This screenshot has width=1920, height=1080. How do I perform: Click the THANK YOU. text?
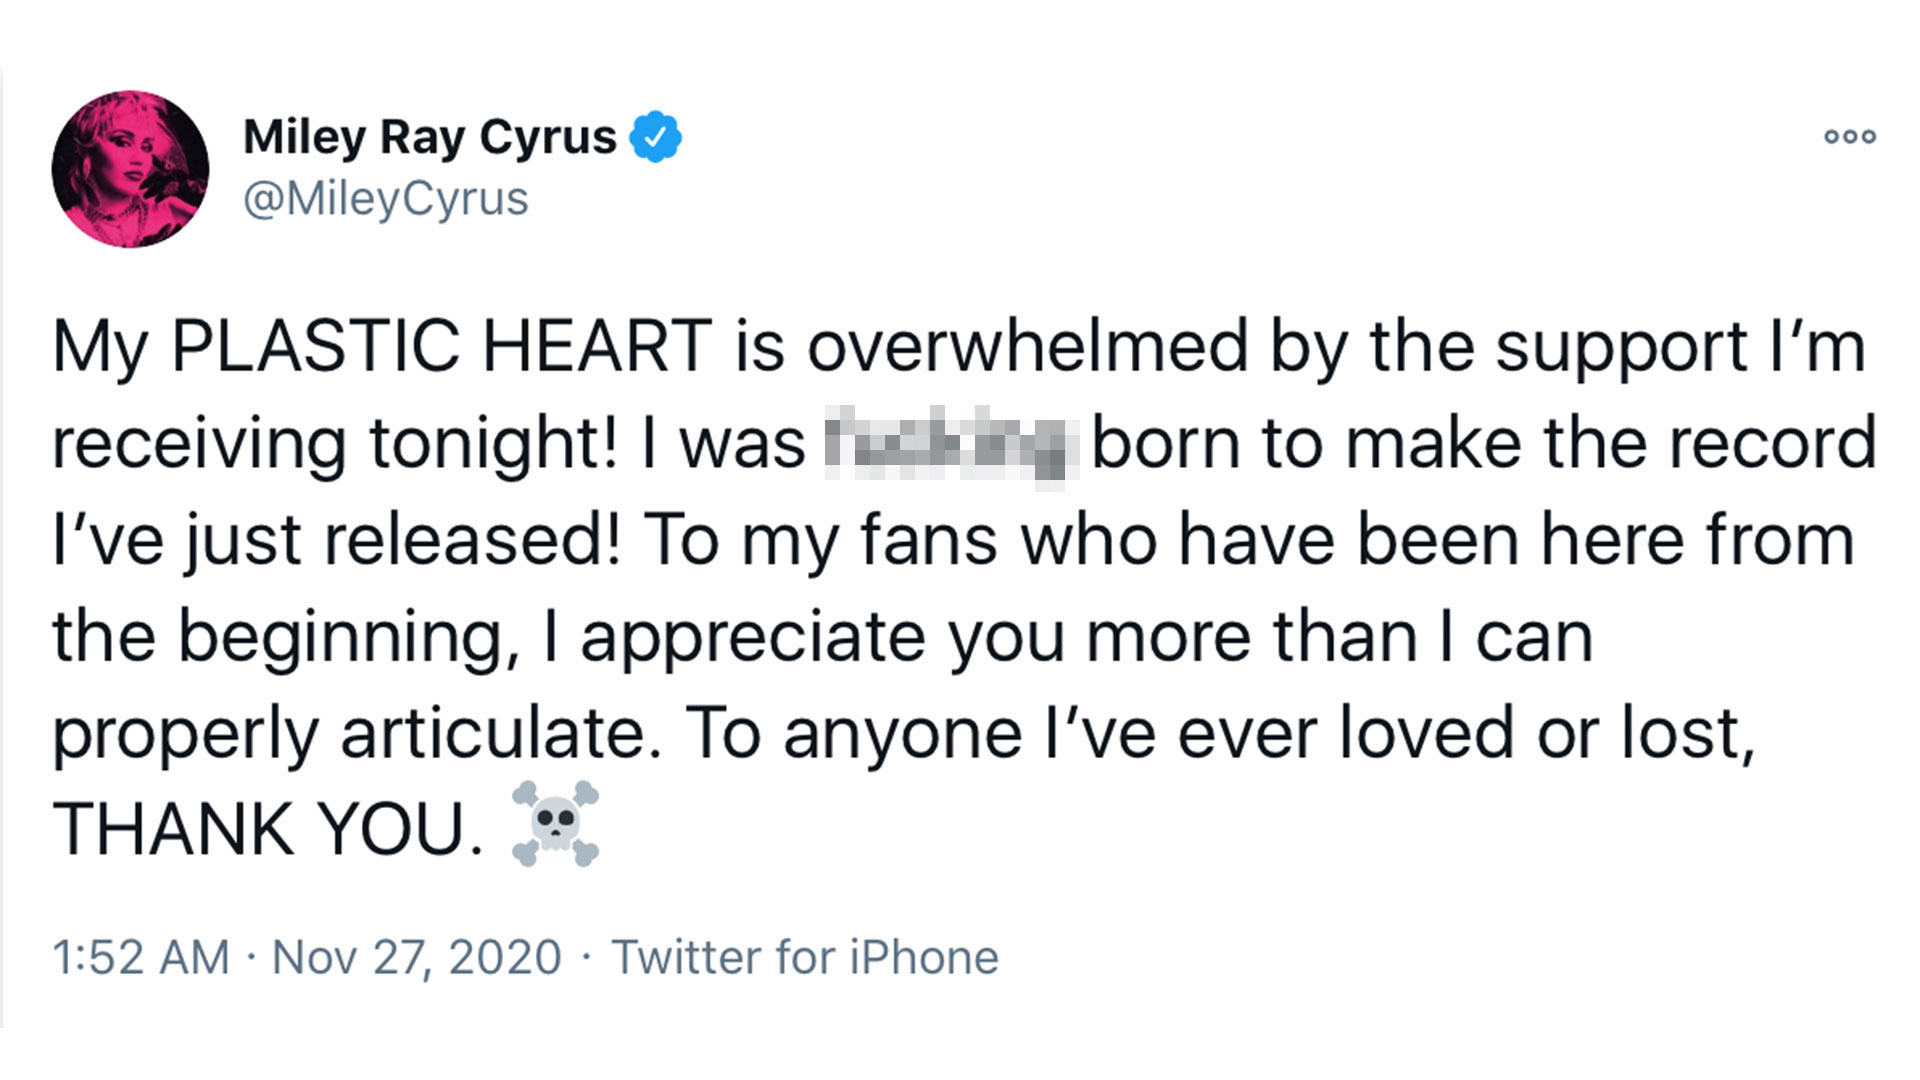tap(268, 829)
